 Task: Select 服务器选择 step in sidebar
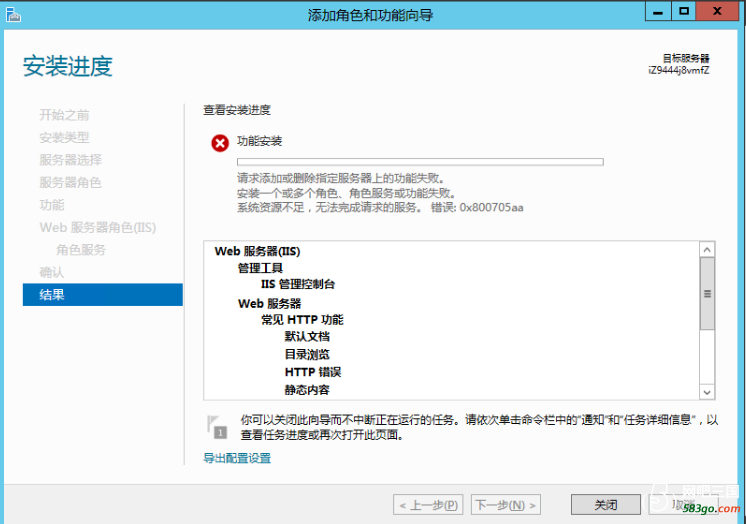(x=70, y=160)
